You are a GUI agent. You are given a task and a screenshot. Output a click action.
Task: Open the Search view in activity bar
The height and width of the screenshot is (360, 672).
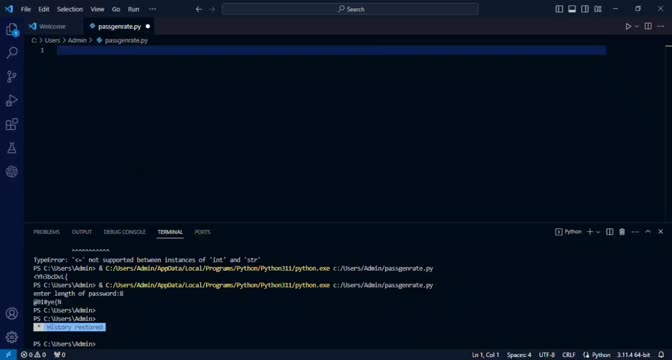point(12,53)
